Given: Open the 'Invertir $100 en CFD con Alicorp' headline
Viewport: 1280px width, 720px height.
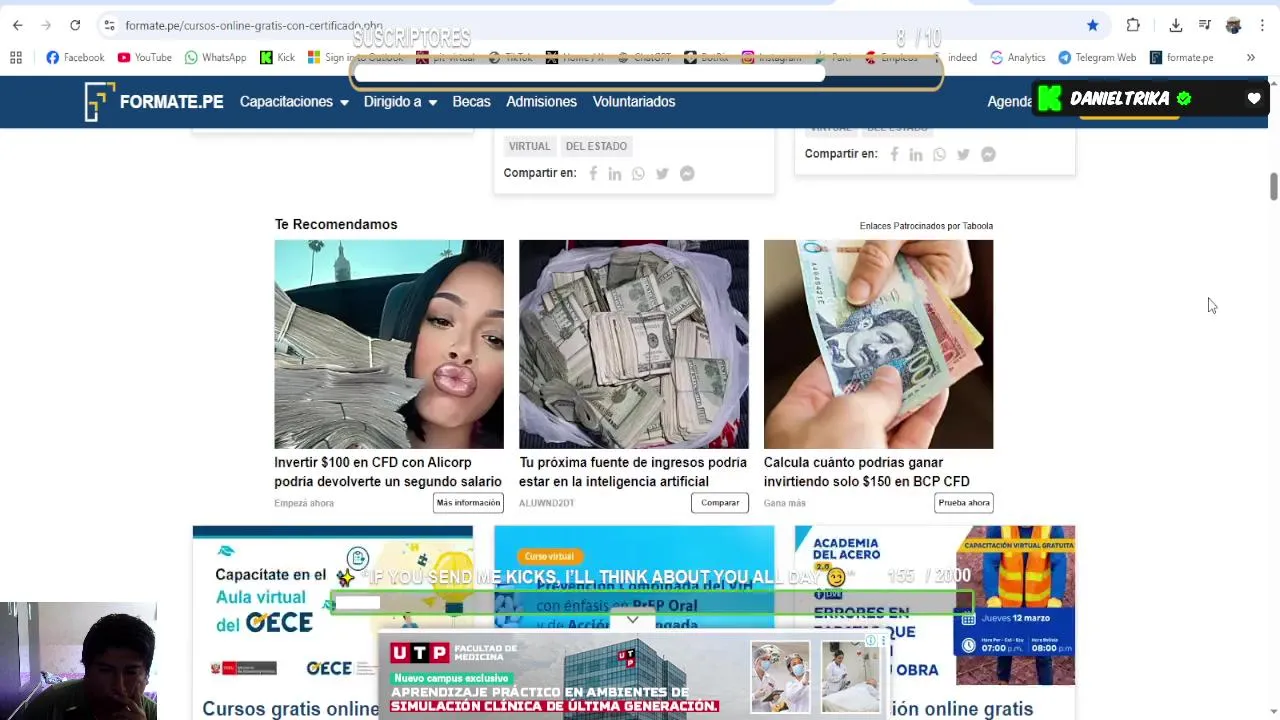Looking at the screenshot, I should (388, 472).
